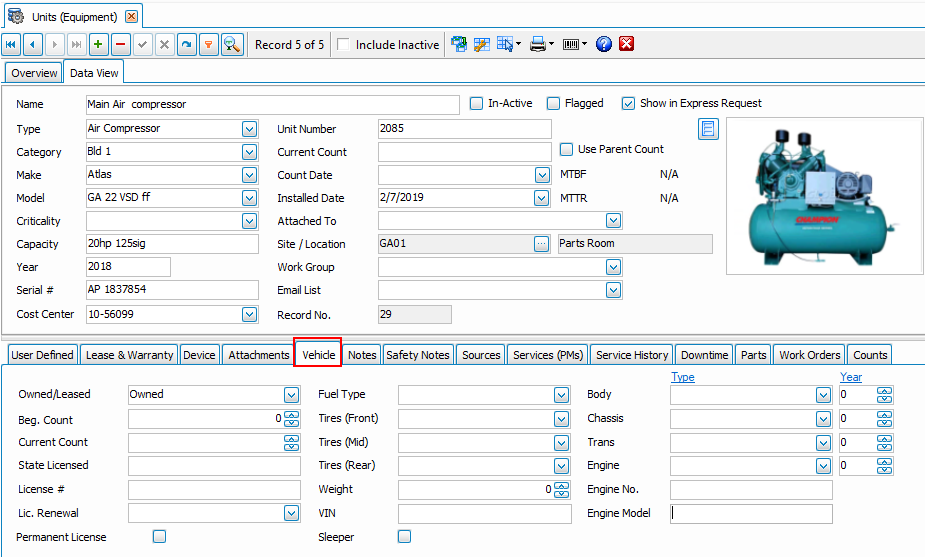
Task: Check the Flagged checkbox
Action: (553, 103)
